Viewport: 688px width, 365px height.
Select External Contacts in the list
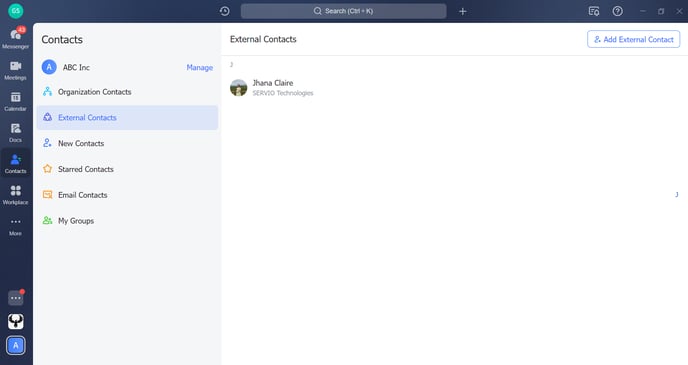[127, 118]
